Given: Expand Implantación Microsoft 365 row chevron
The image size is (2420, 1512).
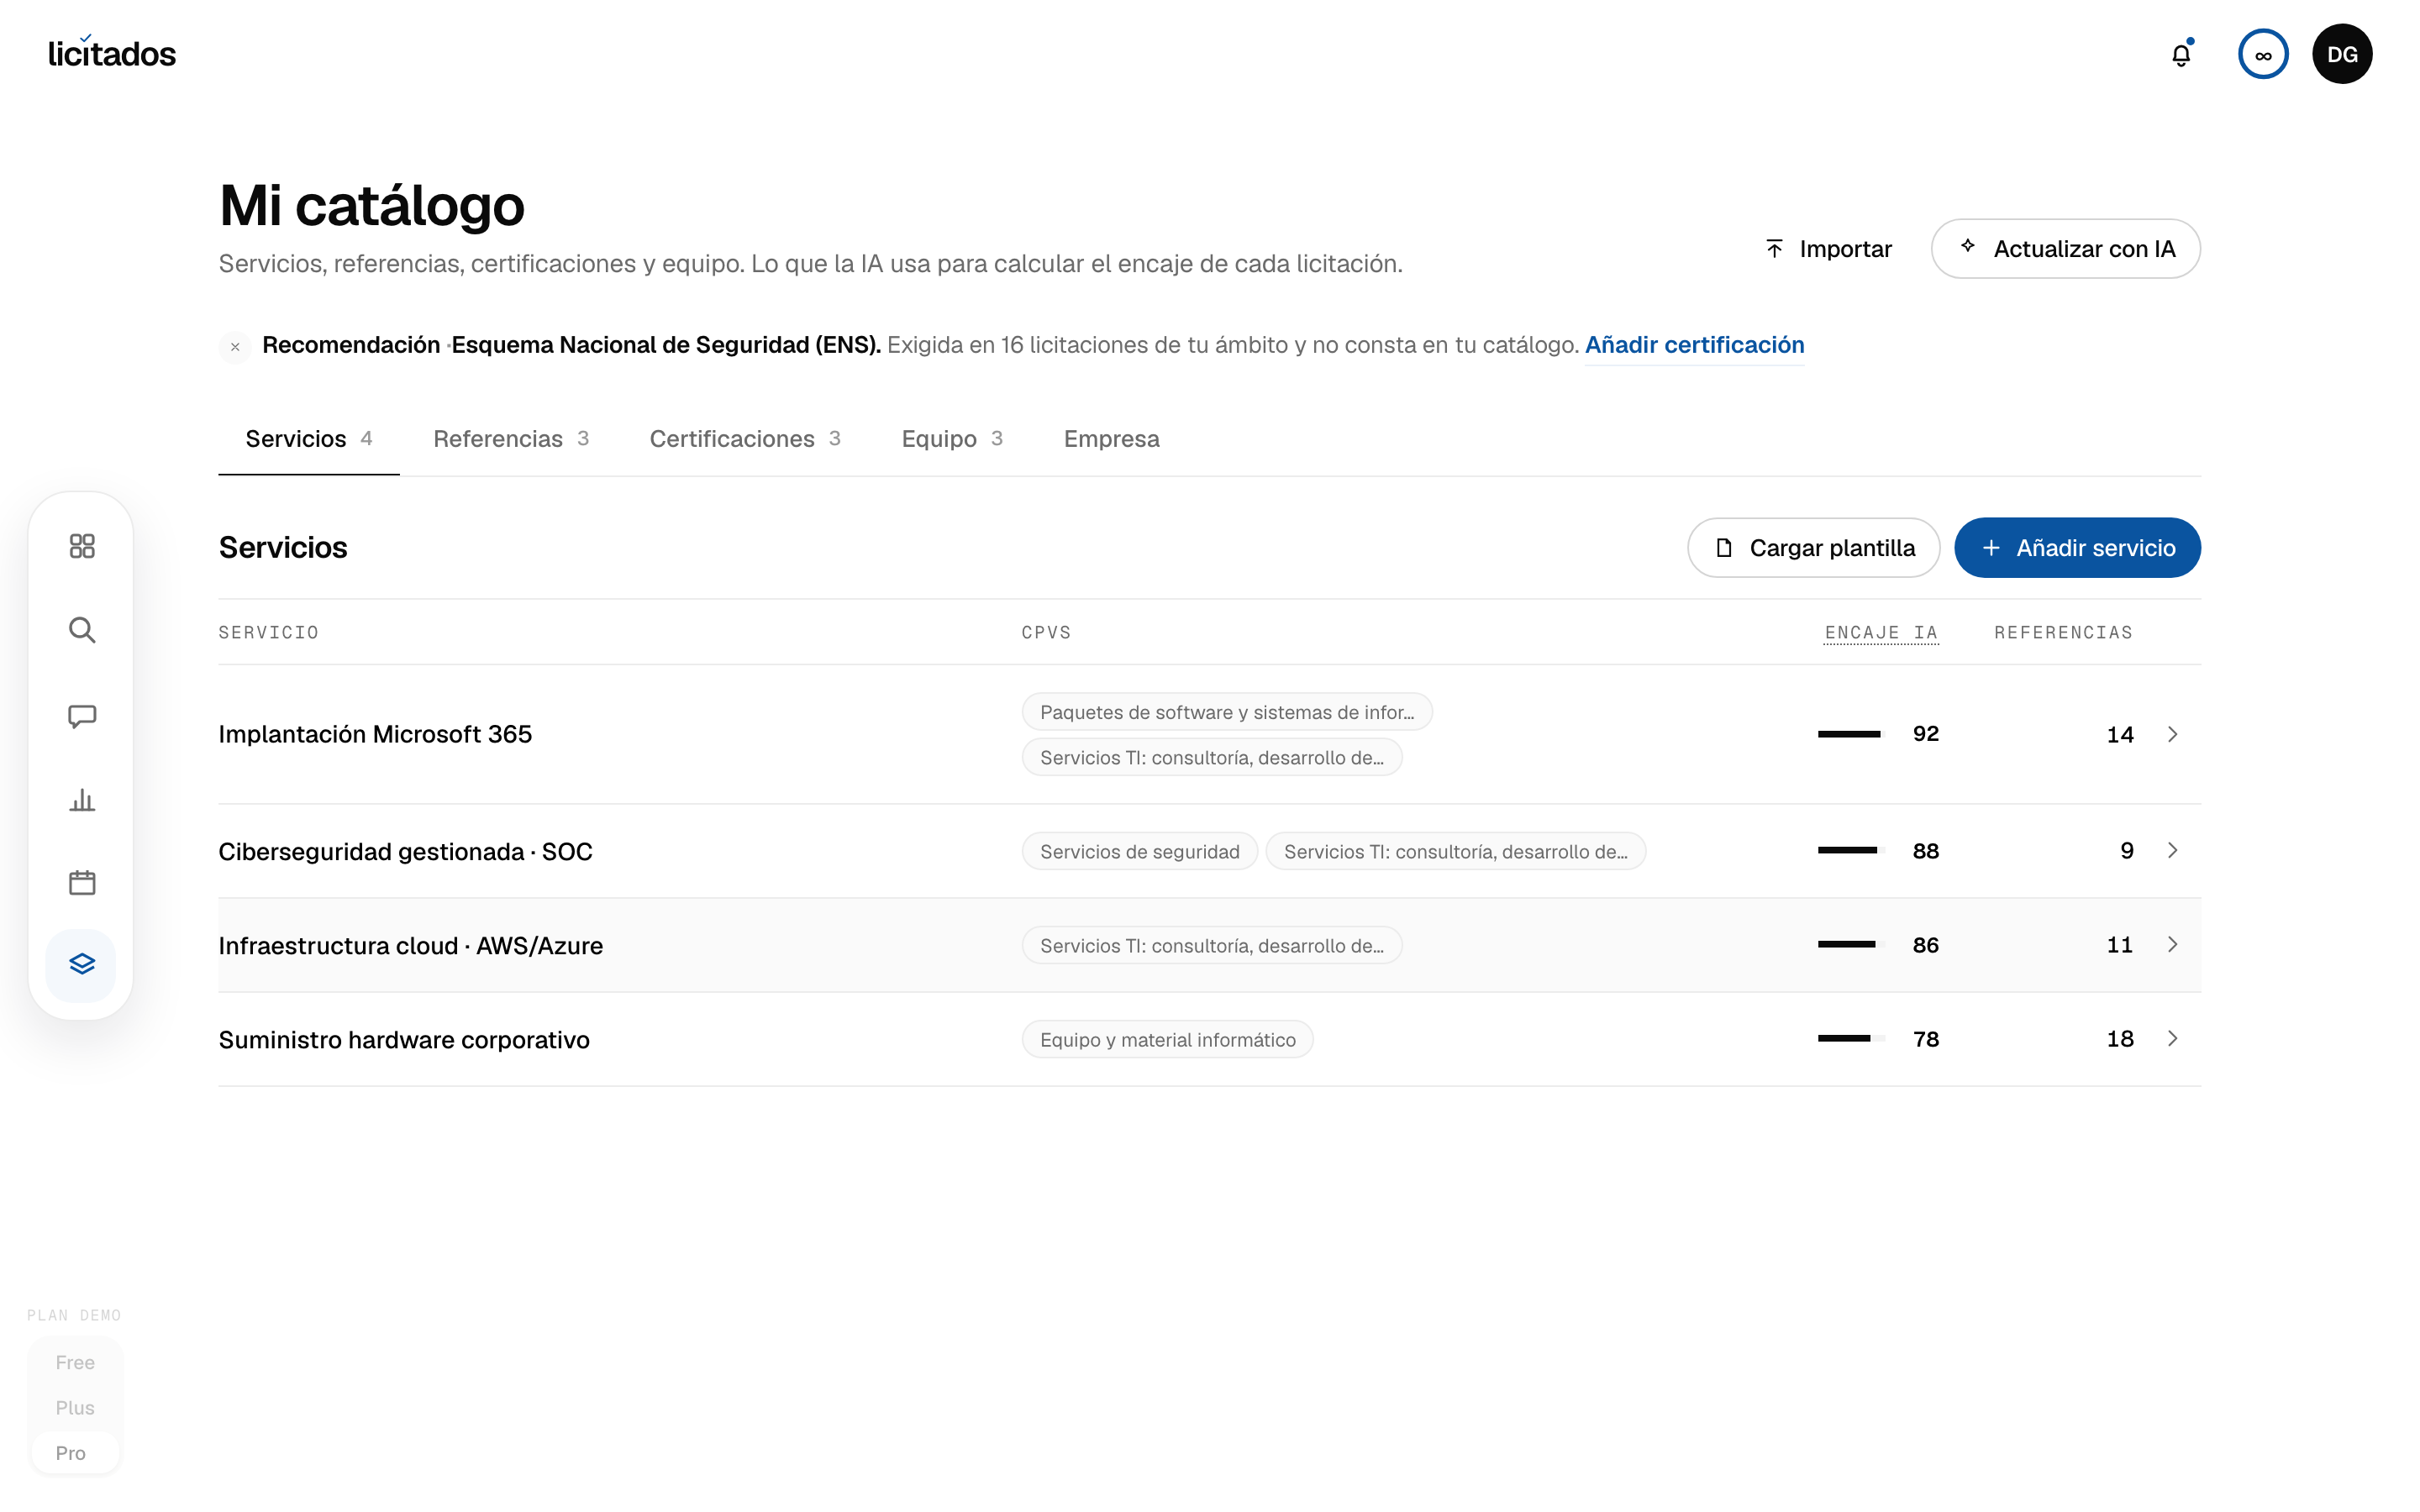Looking at the screenshot, I should click(x=2172, y=735).
